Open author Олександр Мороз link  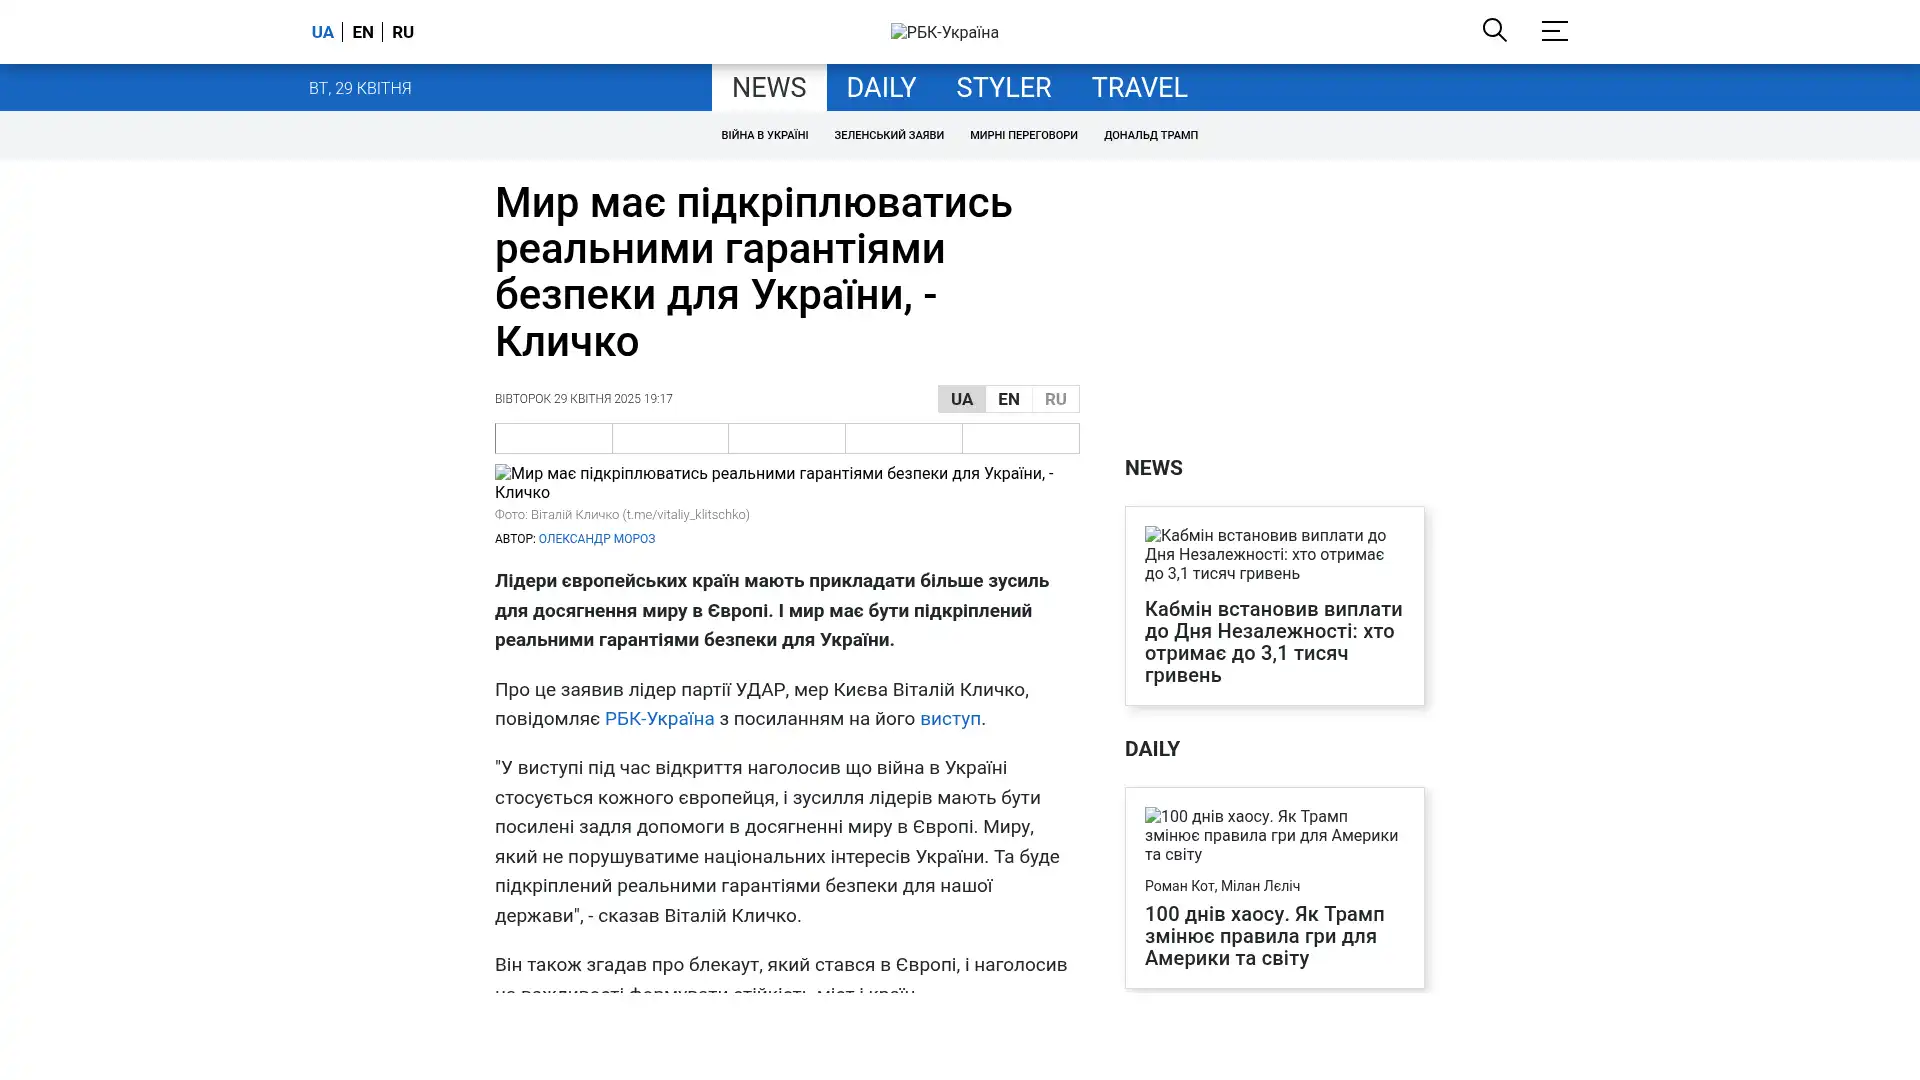596,539
